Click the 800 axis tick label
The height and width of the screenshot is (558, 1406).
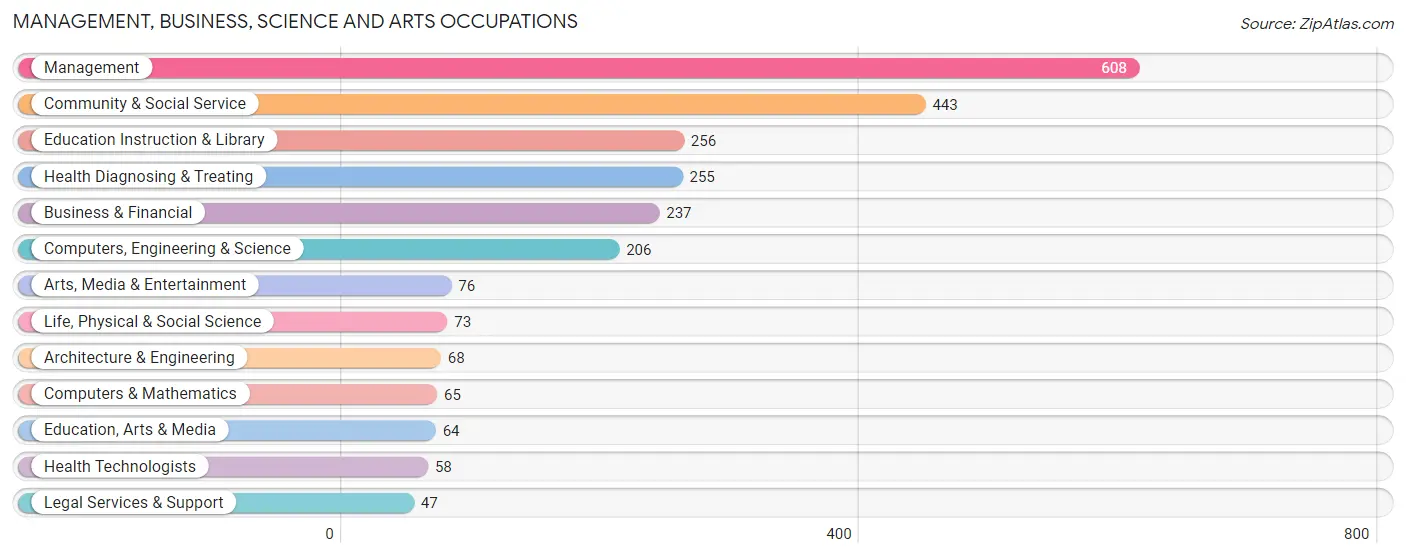pyautogui.click(x=1357, y=534)
